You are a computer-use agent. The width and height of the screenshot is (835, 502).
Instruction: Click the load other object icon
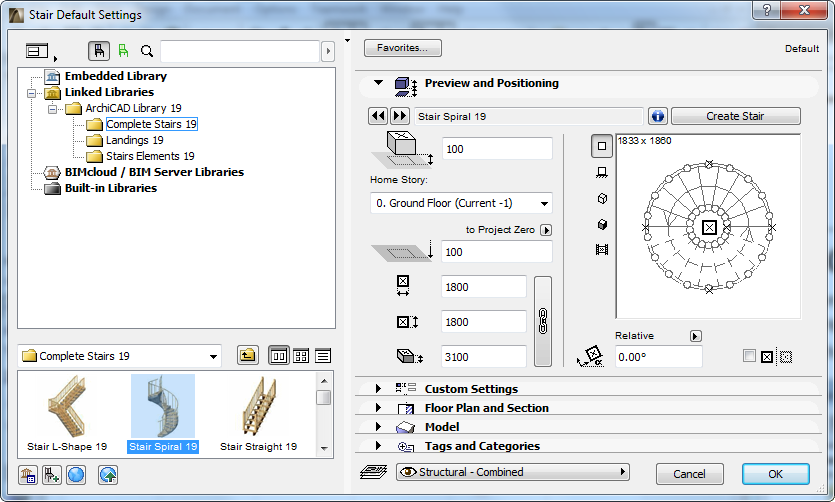(52, 475)
